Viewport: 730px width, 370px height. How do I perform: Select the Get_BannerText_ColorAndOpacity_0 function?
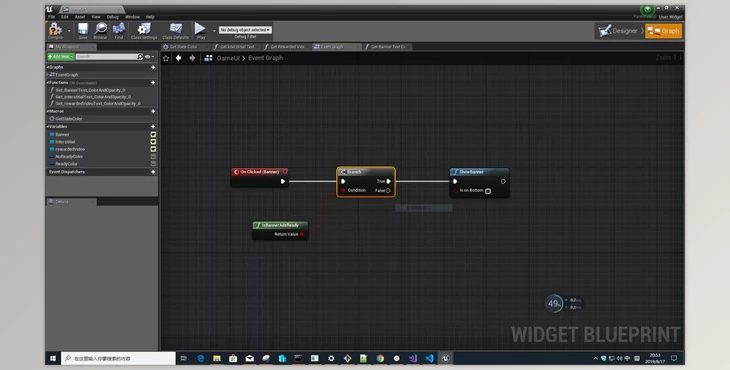(x=90, y=90)
